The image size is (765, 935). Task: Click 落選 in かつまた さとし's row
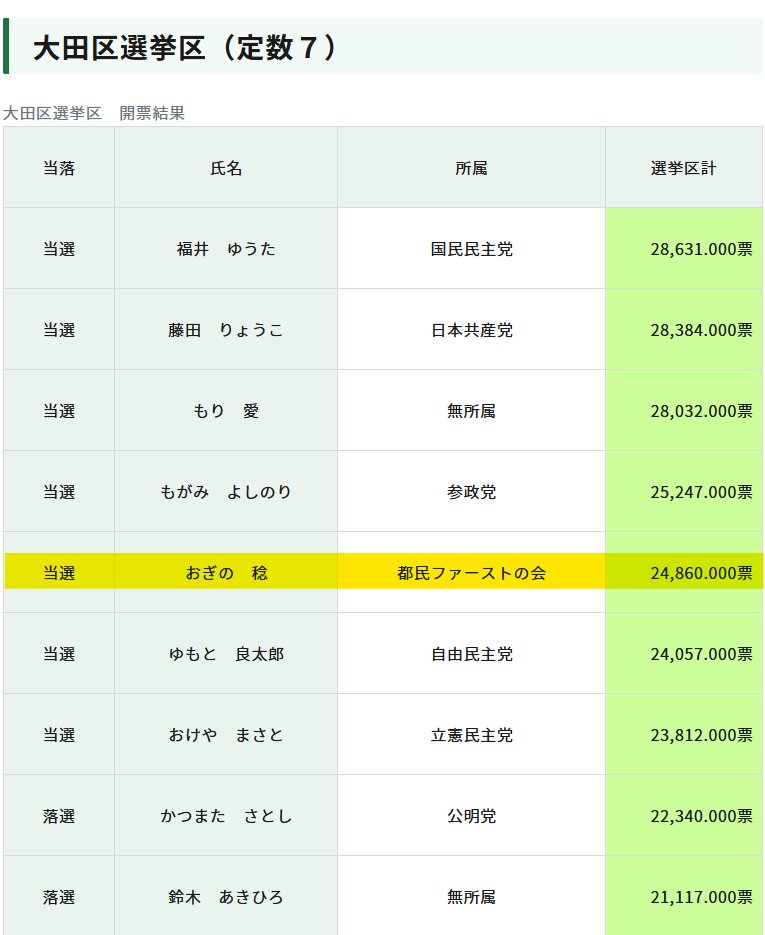59,816
